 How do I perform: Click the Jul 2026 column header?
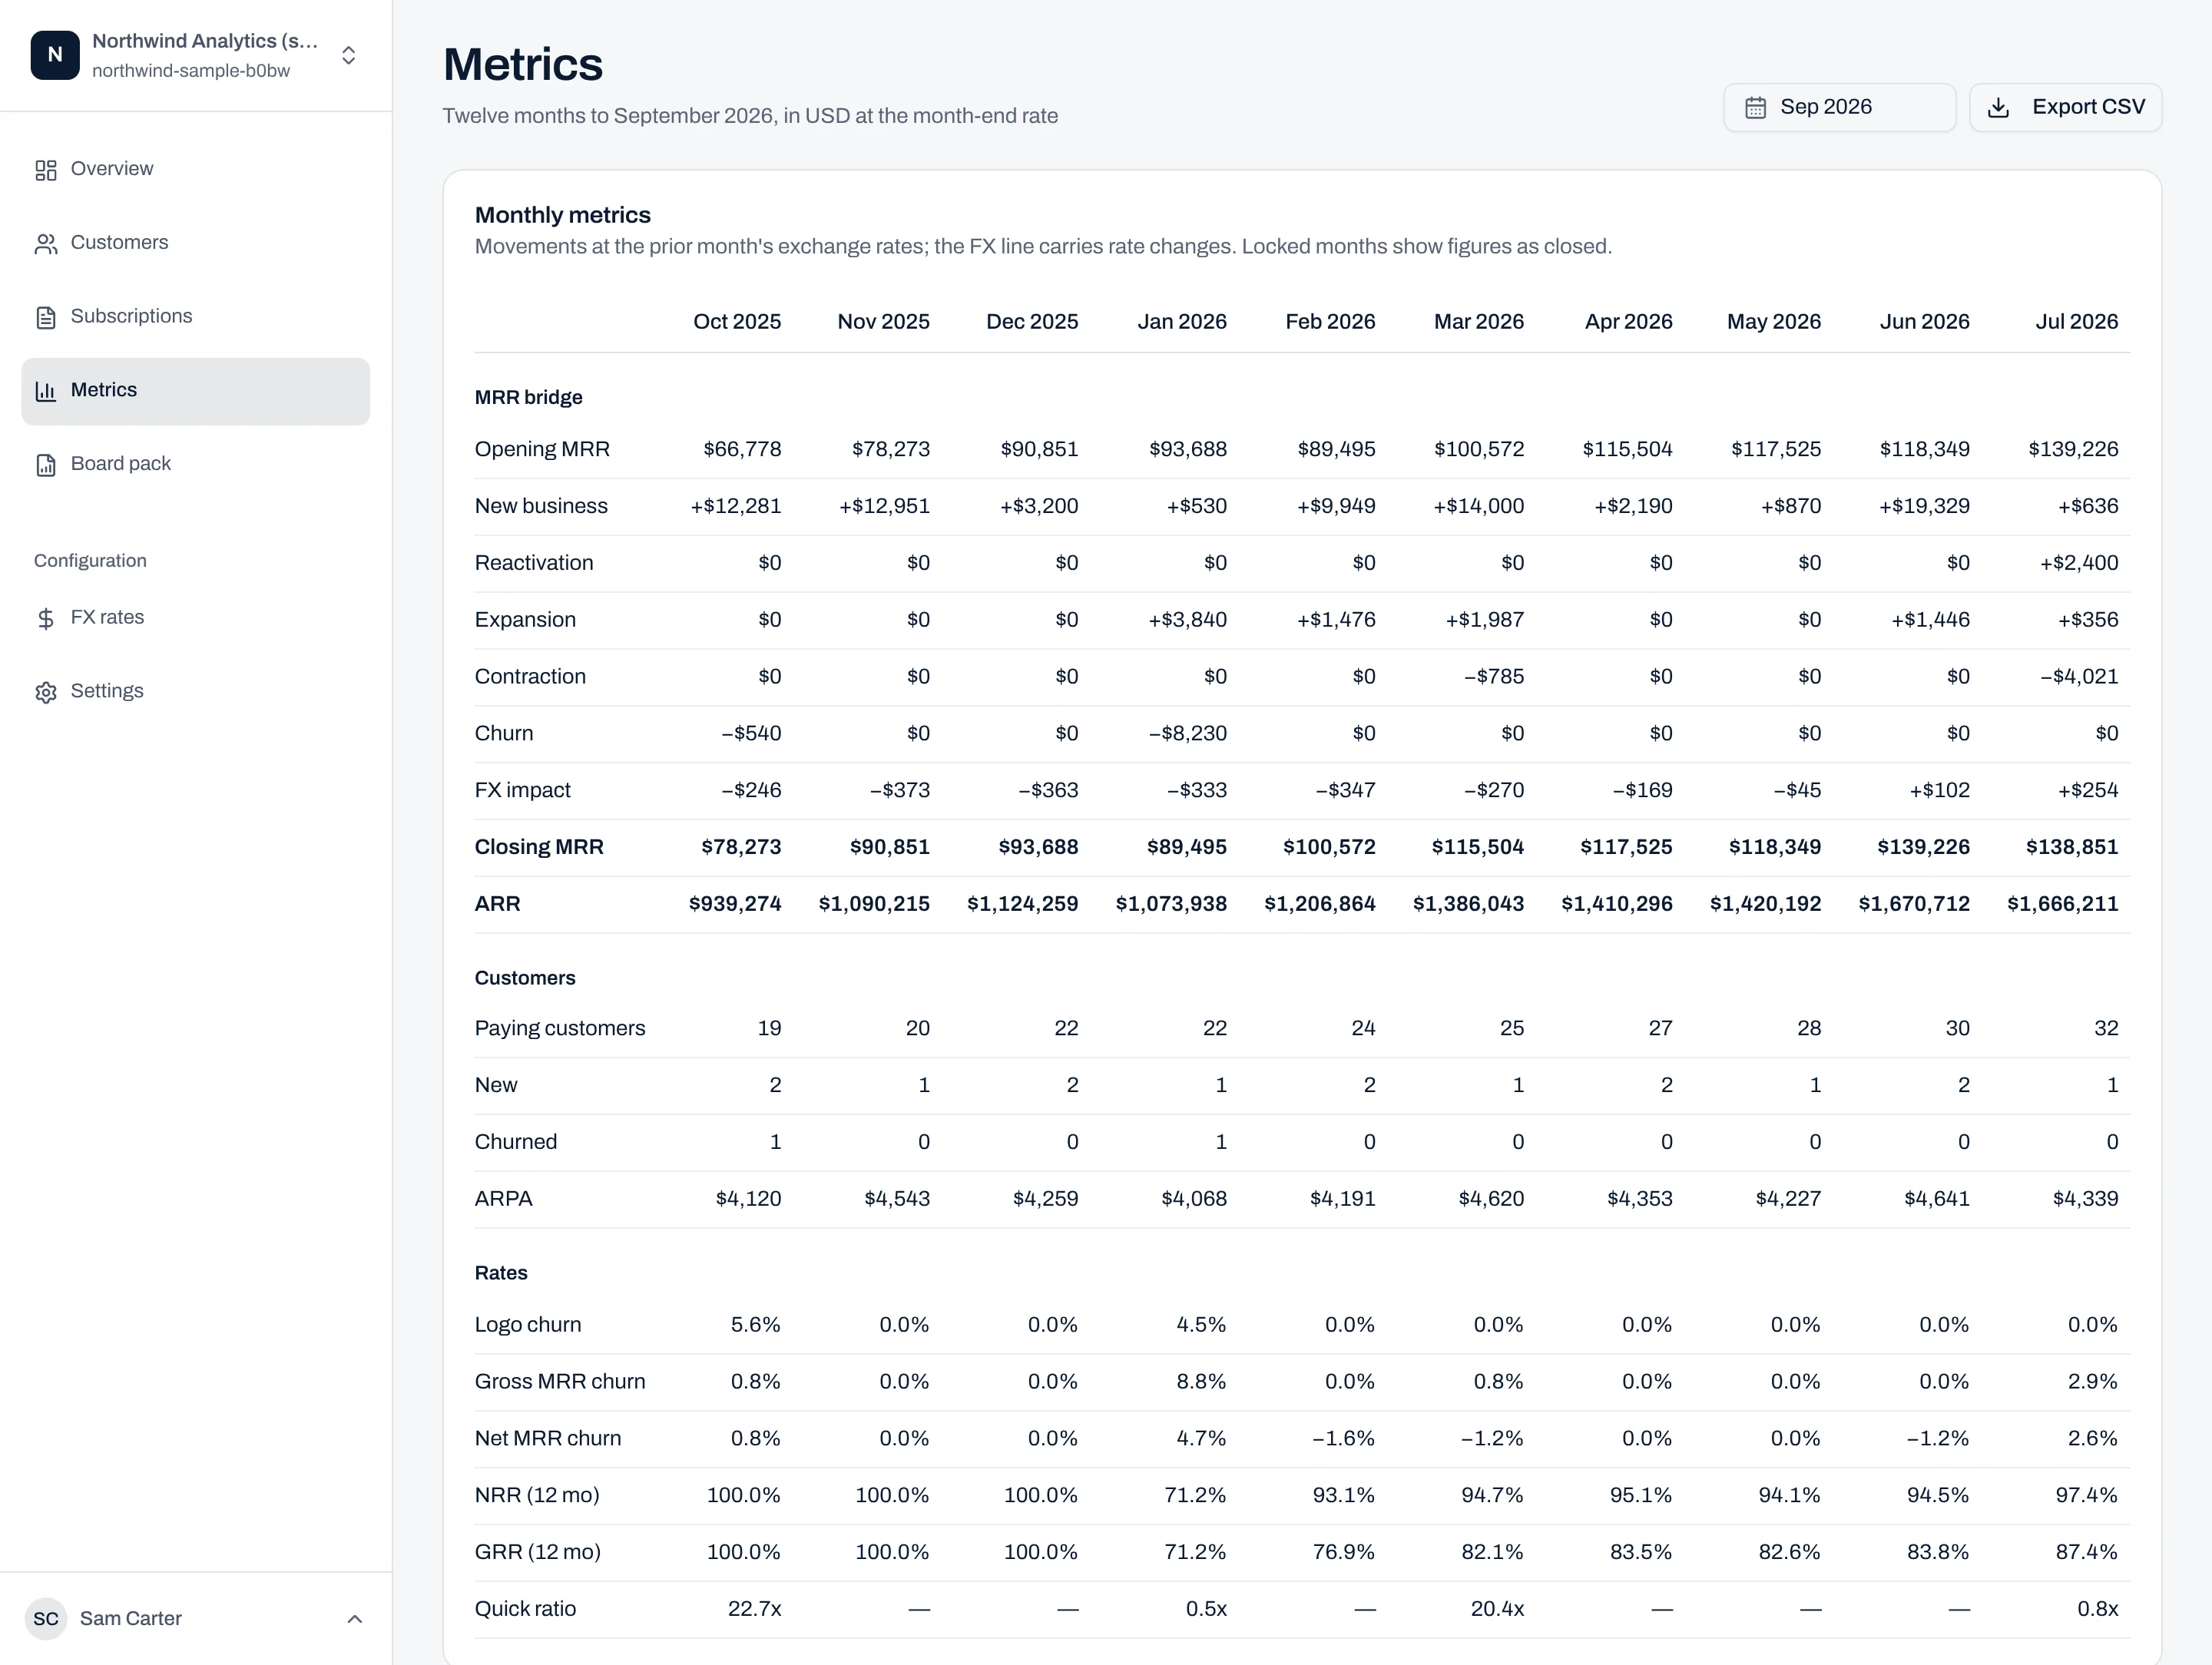(x=2076, y=322)
